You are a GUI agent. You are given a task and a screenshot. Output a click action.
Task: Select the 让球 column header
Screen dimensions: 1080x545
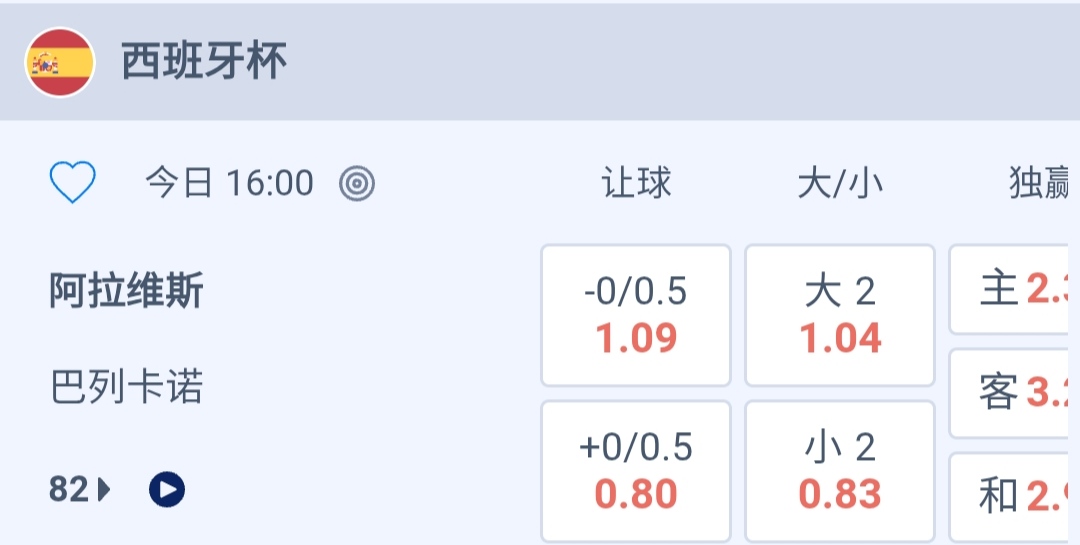tap(636, 183)
